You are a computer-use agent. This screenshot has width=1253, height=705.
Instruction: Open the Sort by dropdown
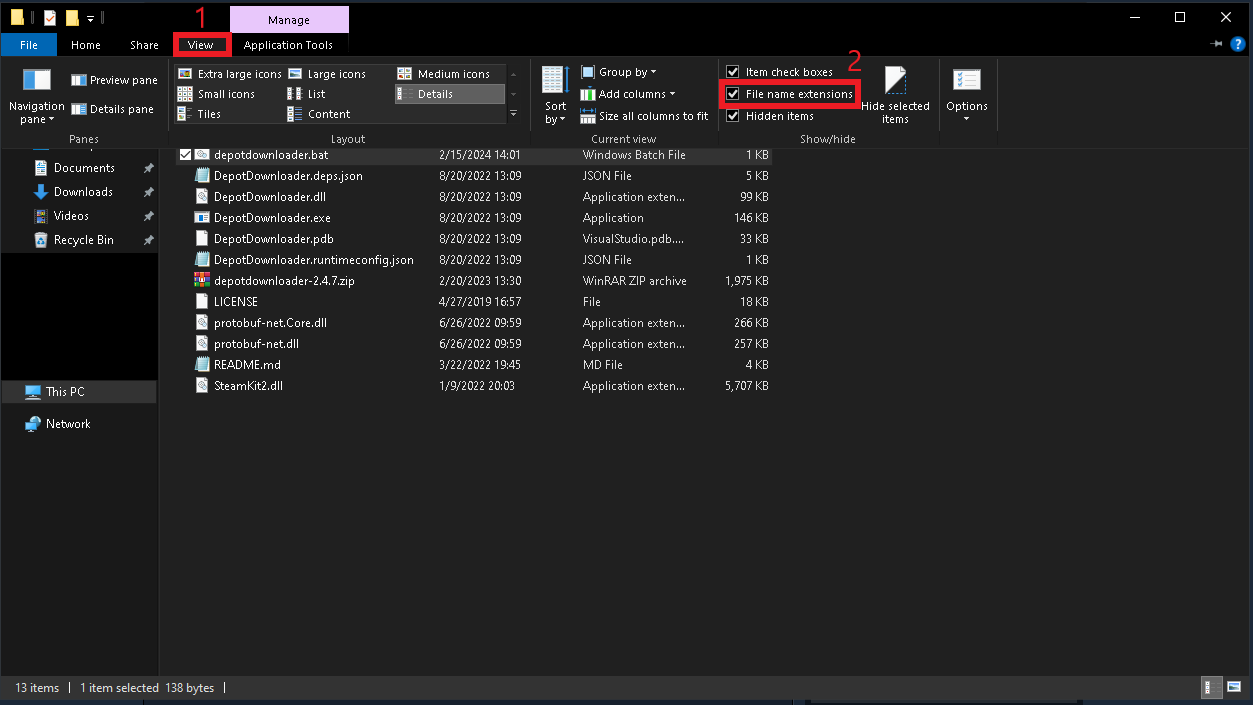pyautogui.click(x=555, y=96)
